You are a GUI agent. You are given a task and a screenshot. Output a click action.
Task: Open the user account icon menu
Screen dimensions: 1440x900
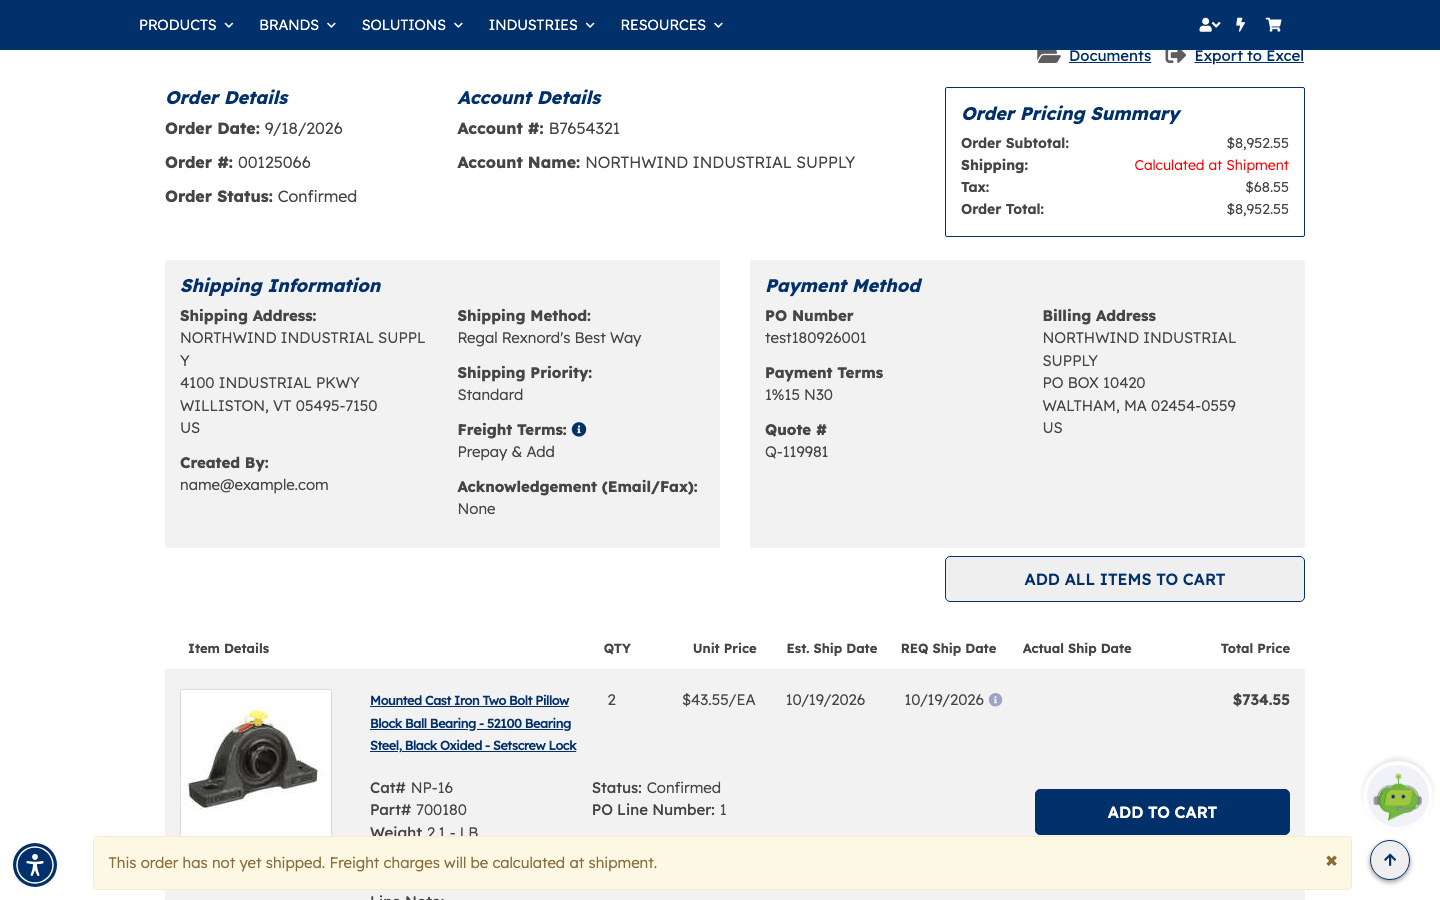[1209, 25]
